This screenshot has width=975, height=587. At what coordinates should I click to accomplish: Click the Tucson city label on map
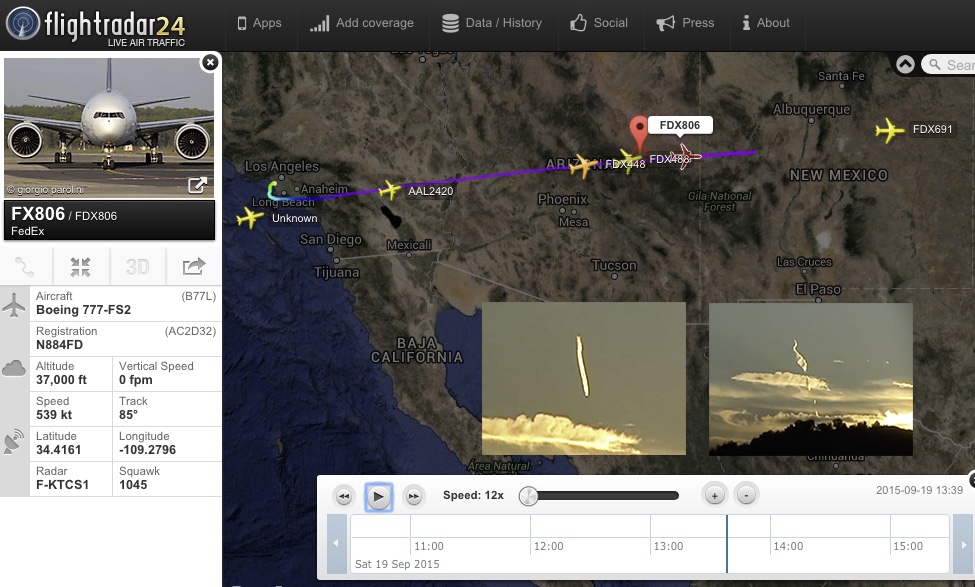[x=614, y=266]
